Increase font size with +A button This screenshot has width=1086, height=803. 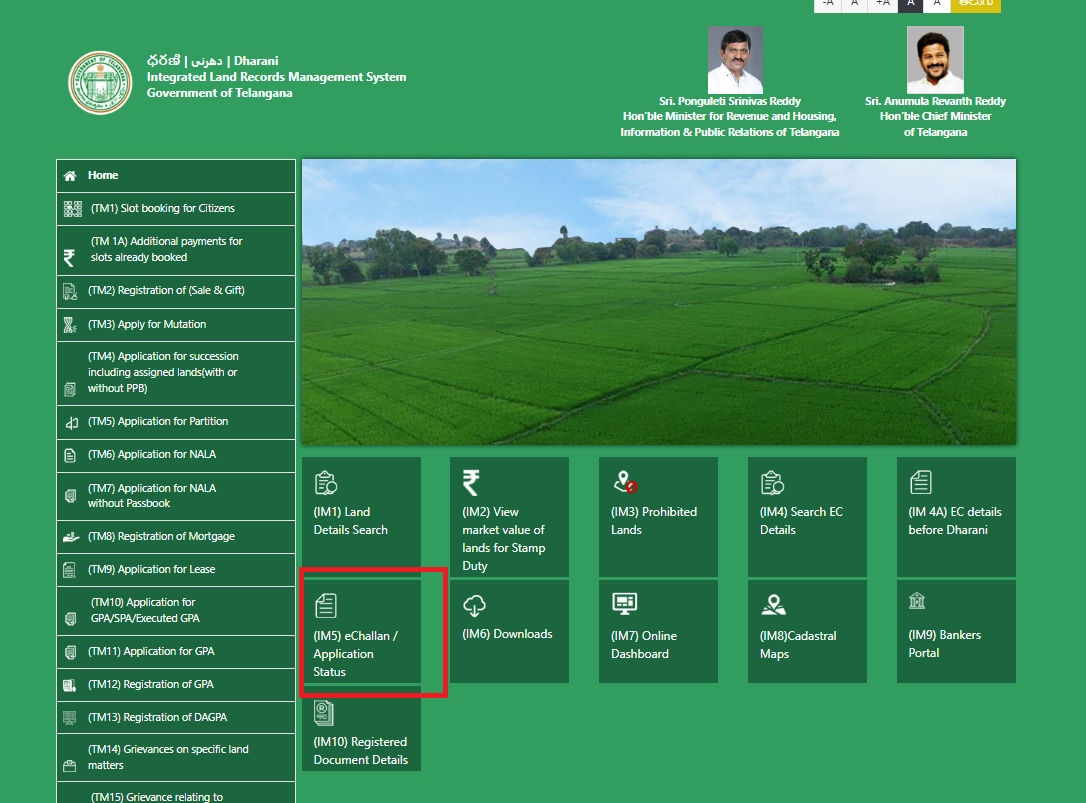pos(882,4)
